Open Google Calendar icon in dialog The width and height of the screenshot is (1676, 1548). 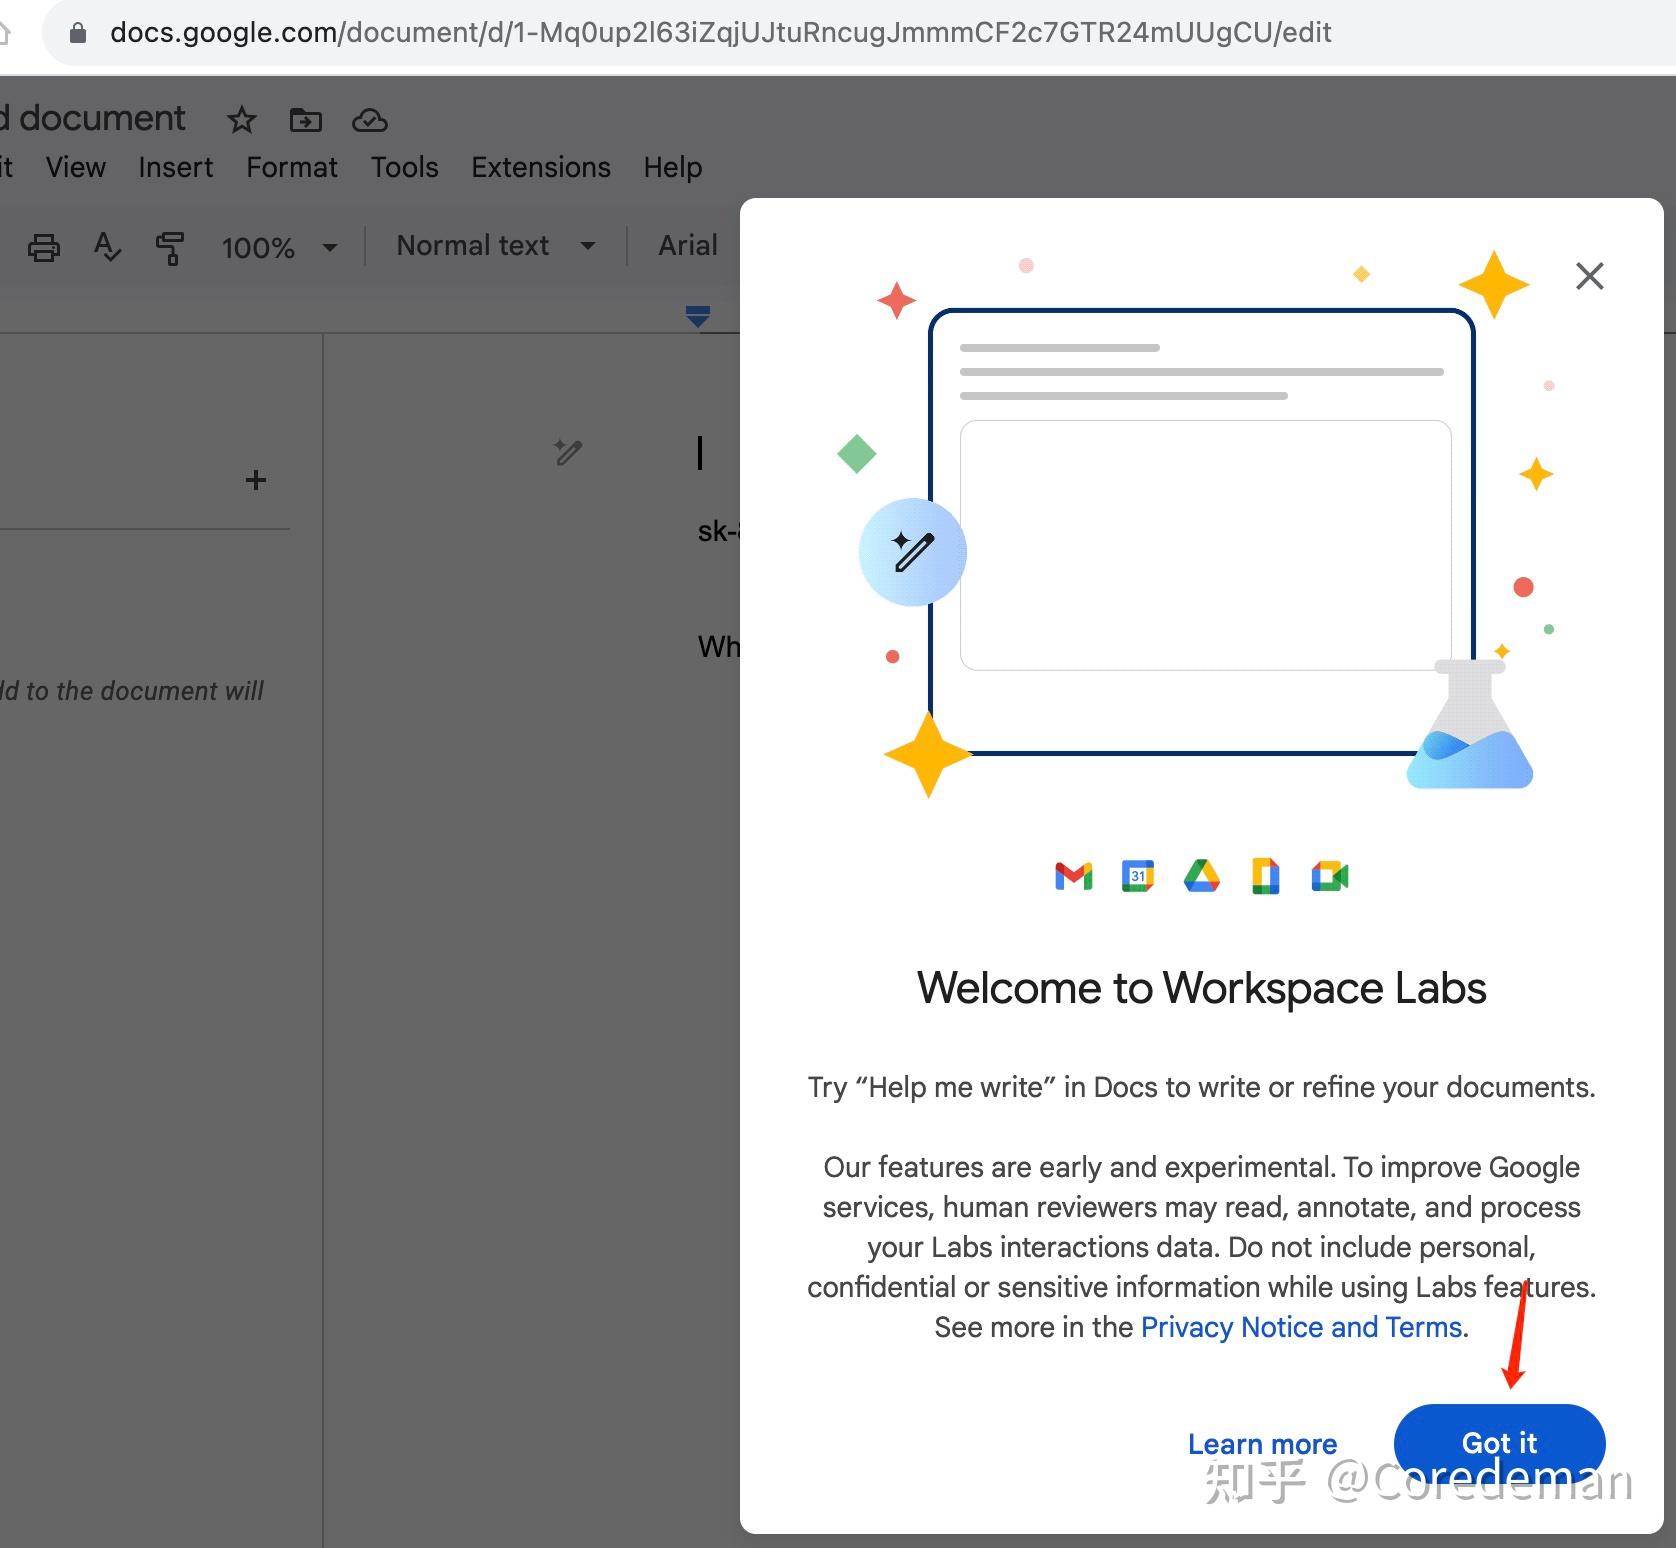(x=1137, y=876)
